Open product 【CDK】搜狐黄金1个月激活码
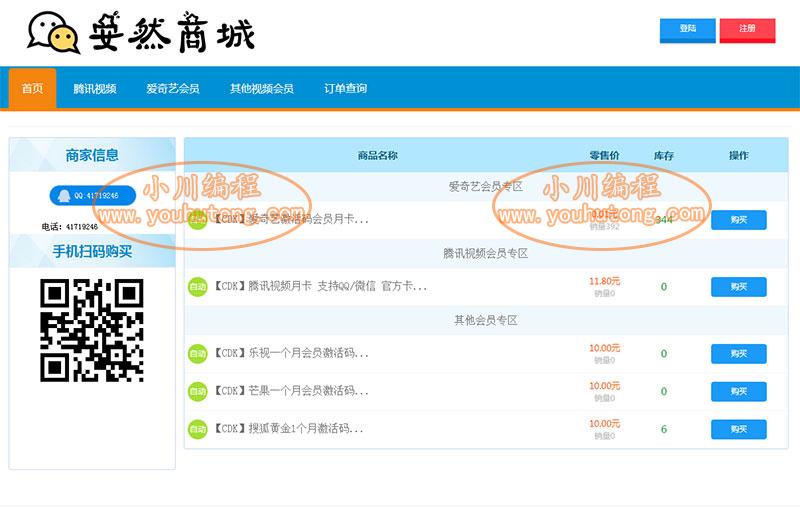Screen dimensions: 800x509 click(288, 428)
